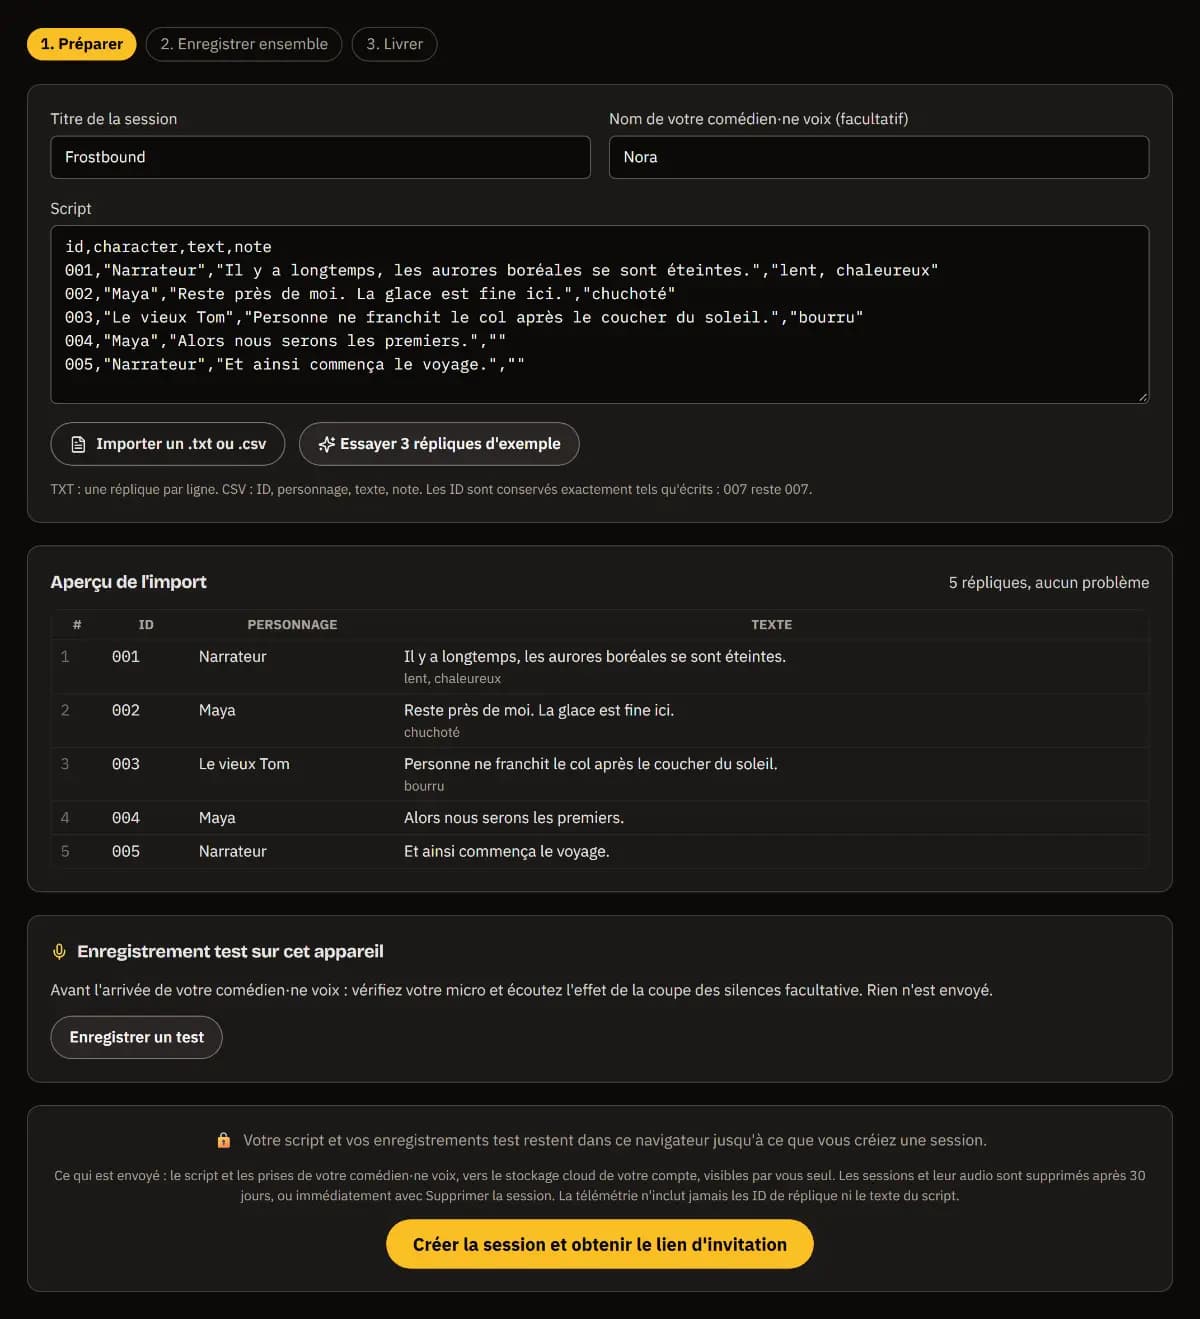
Task: Click the 'Aperçu de l'import' heading
Action: [x=129, y=582]
